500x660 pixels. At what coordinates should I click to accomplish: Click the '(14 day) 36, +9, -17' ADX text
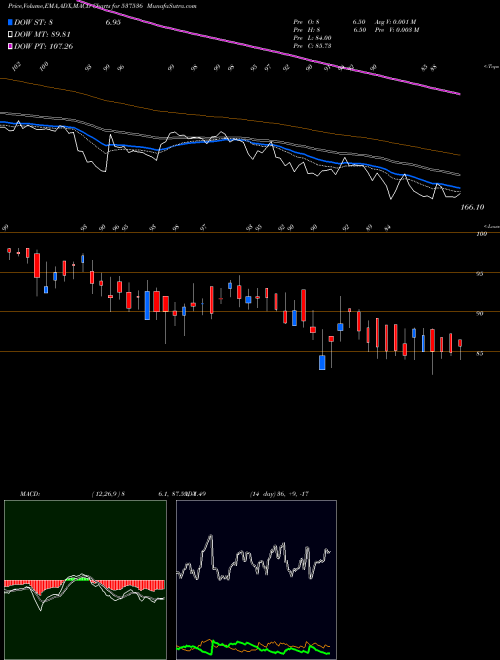click(x=280, y=494)
